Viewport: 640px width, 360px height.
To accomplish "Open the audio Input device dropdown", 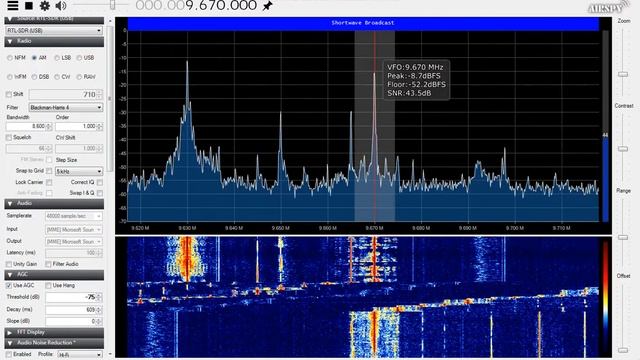I will (73, 230).
